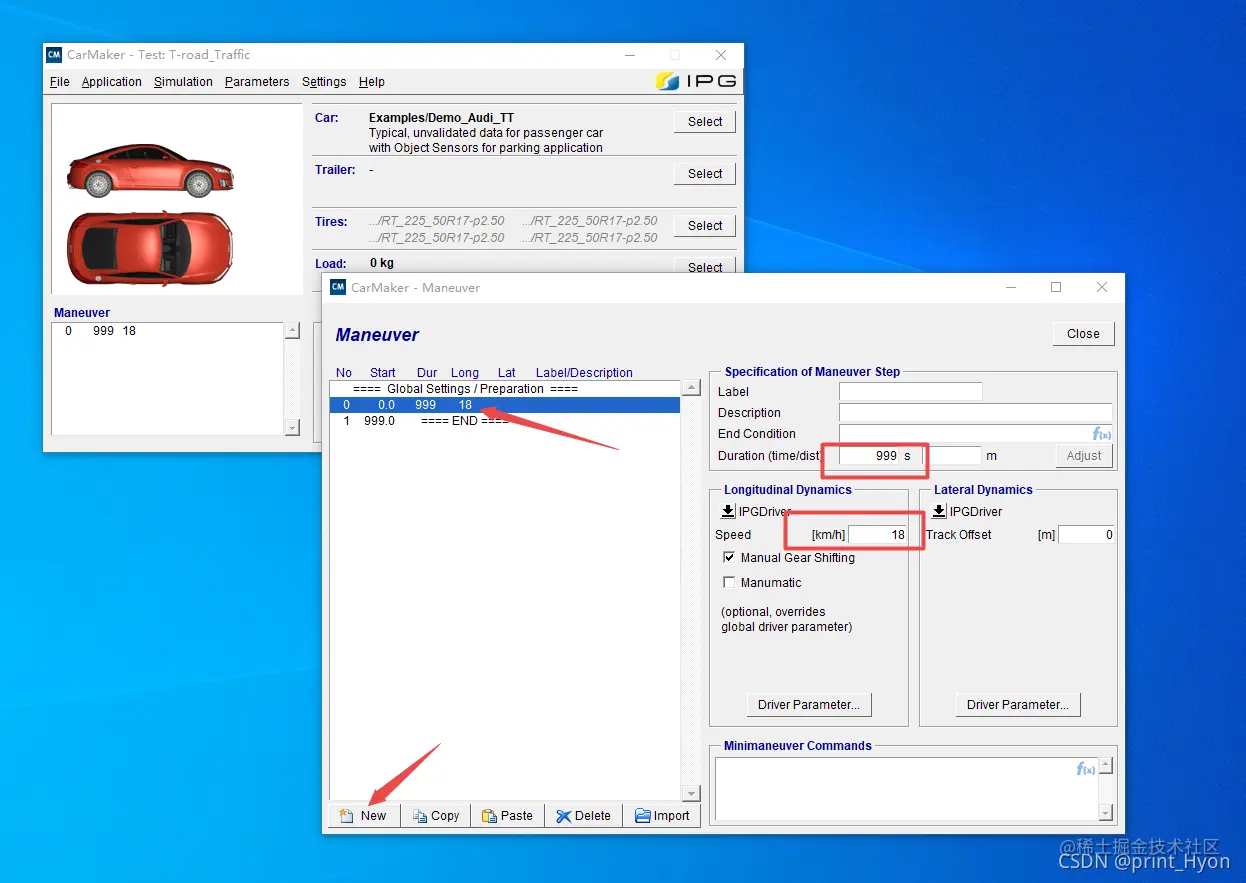This screenshot has width=1246, height=883.
Task: Open the File menu in CarMaker main window
Action: [x=60, y=82]
